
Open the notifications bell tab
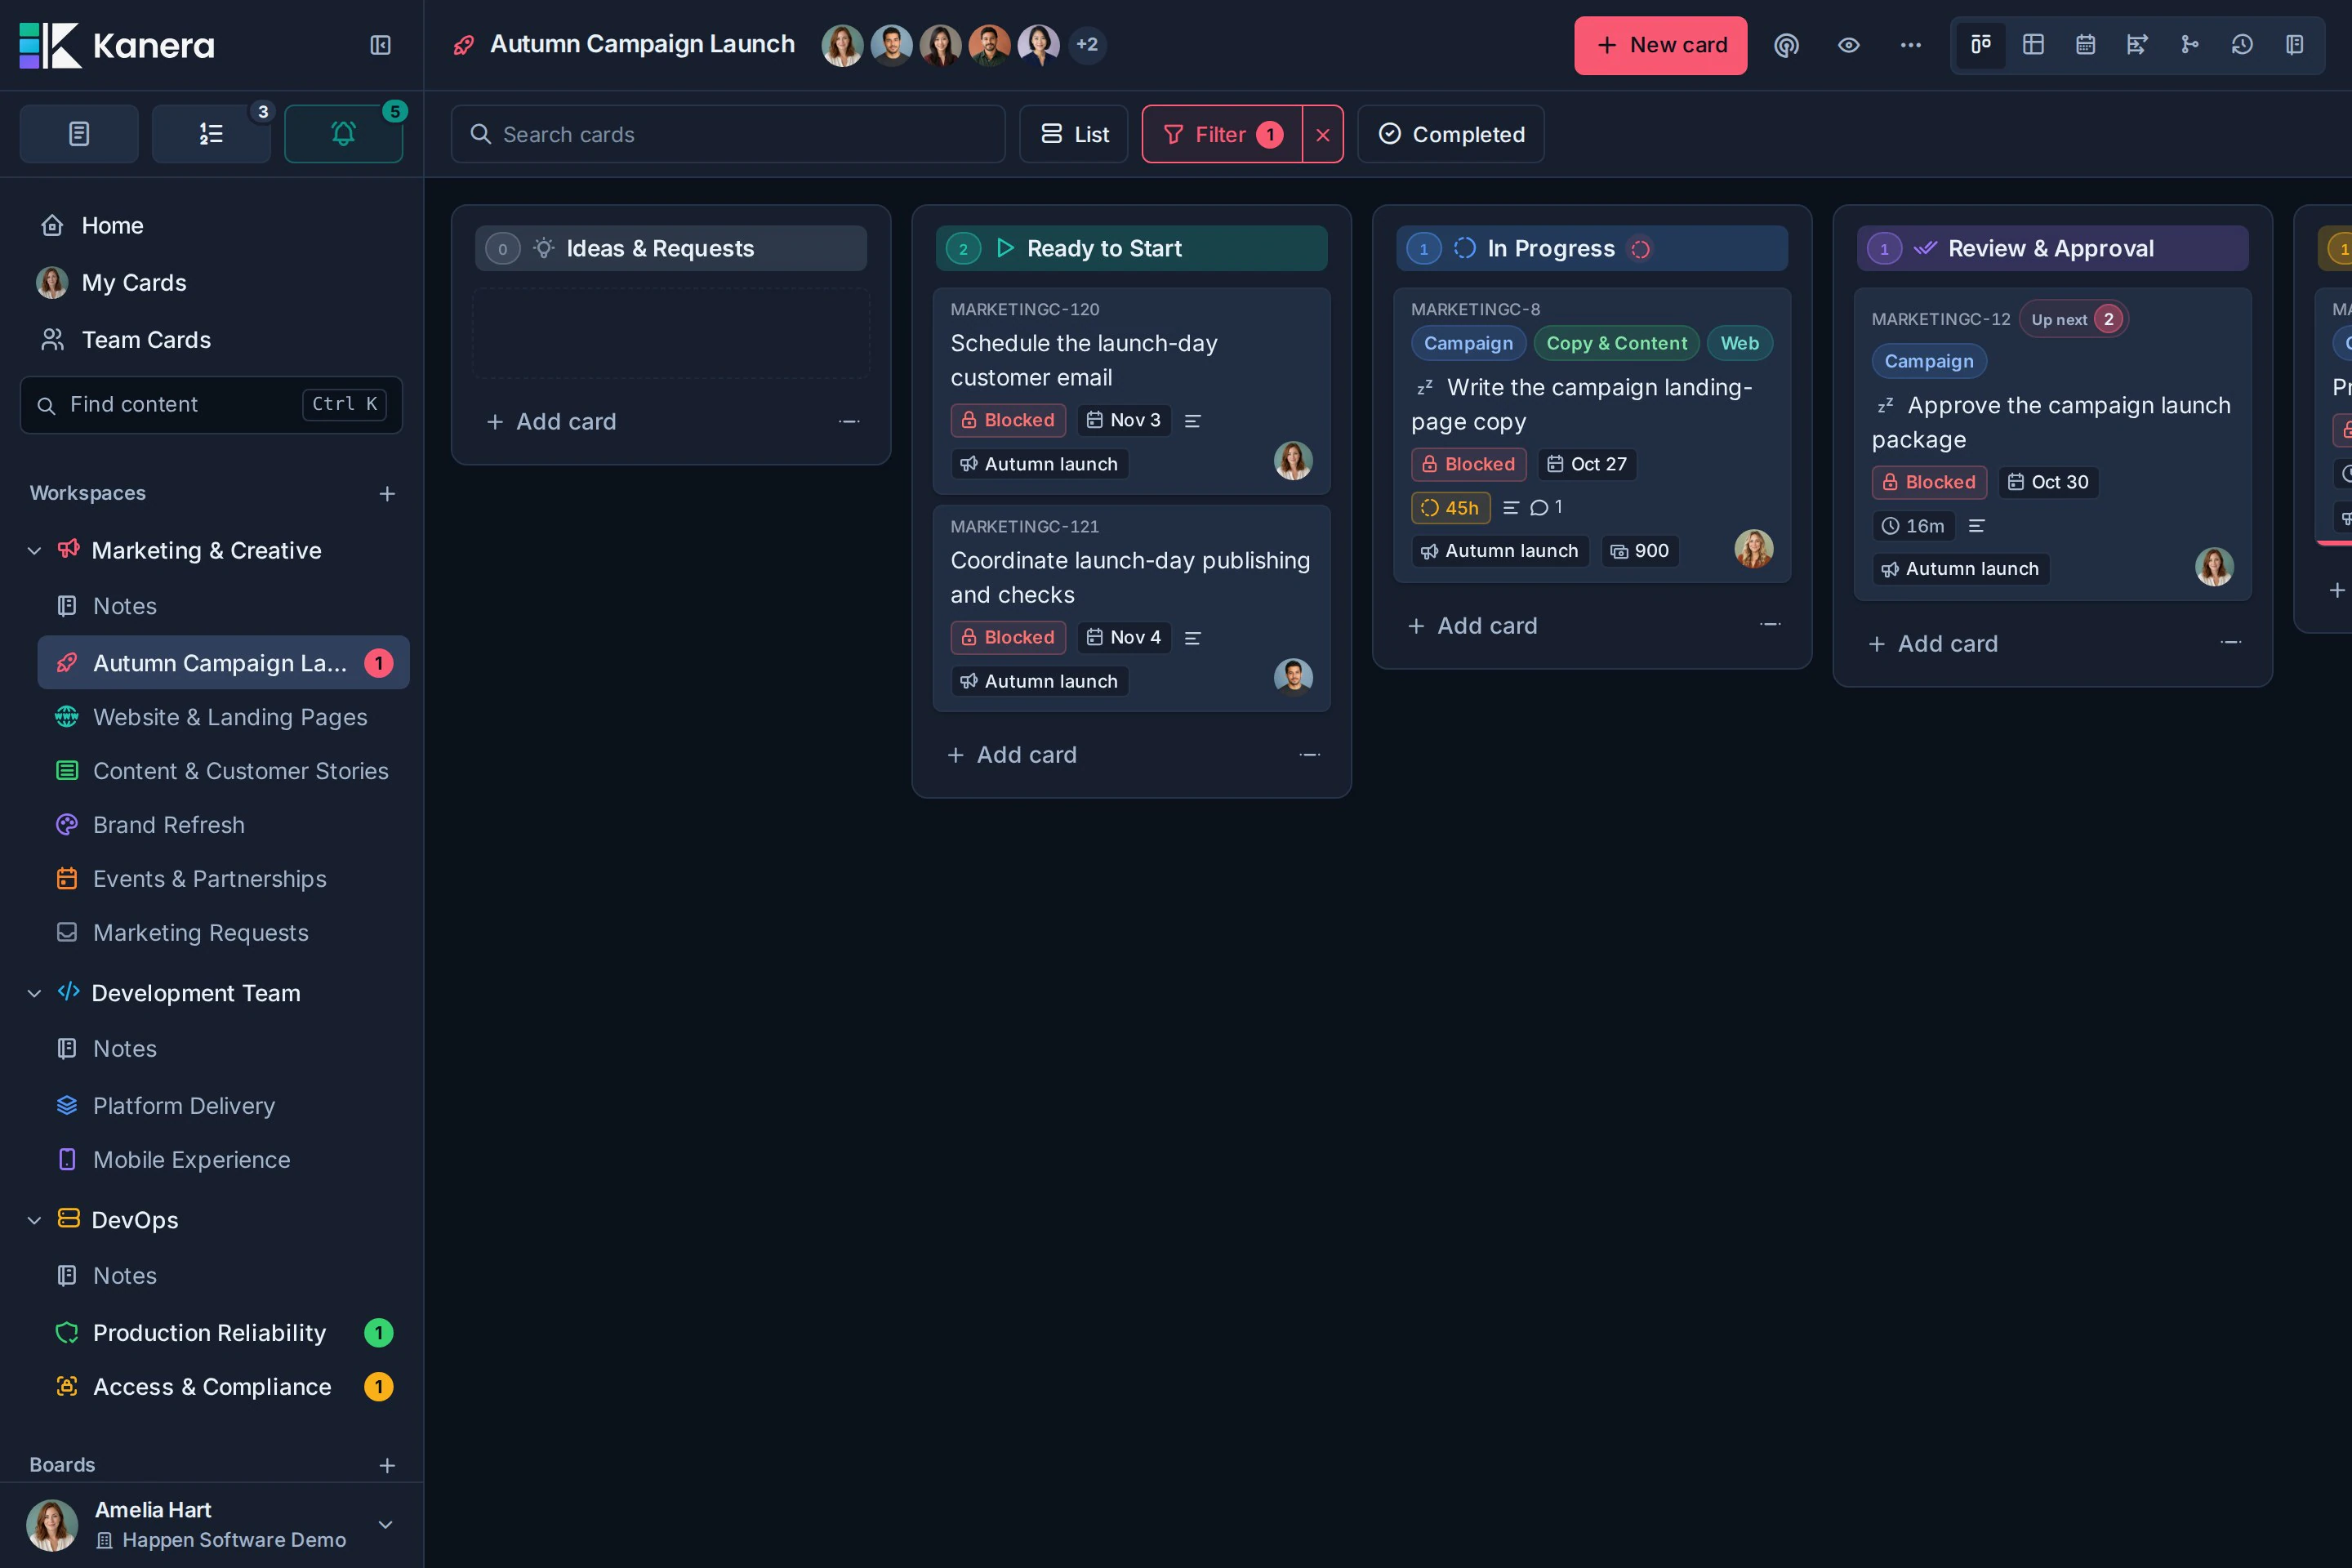pyautogui.click(x=343, y=134)
